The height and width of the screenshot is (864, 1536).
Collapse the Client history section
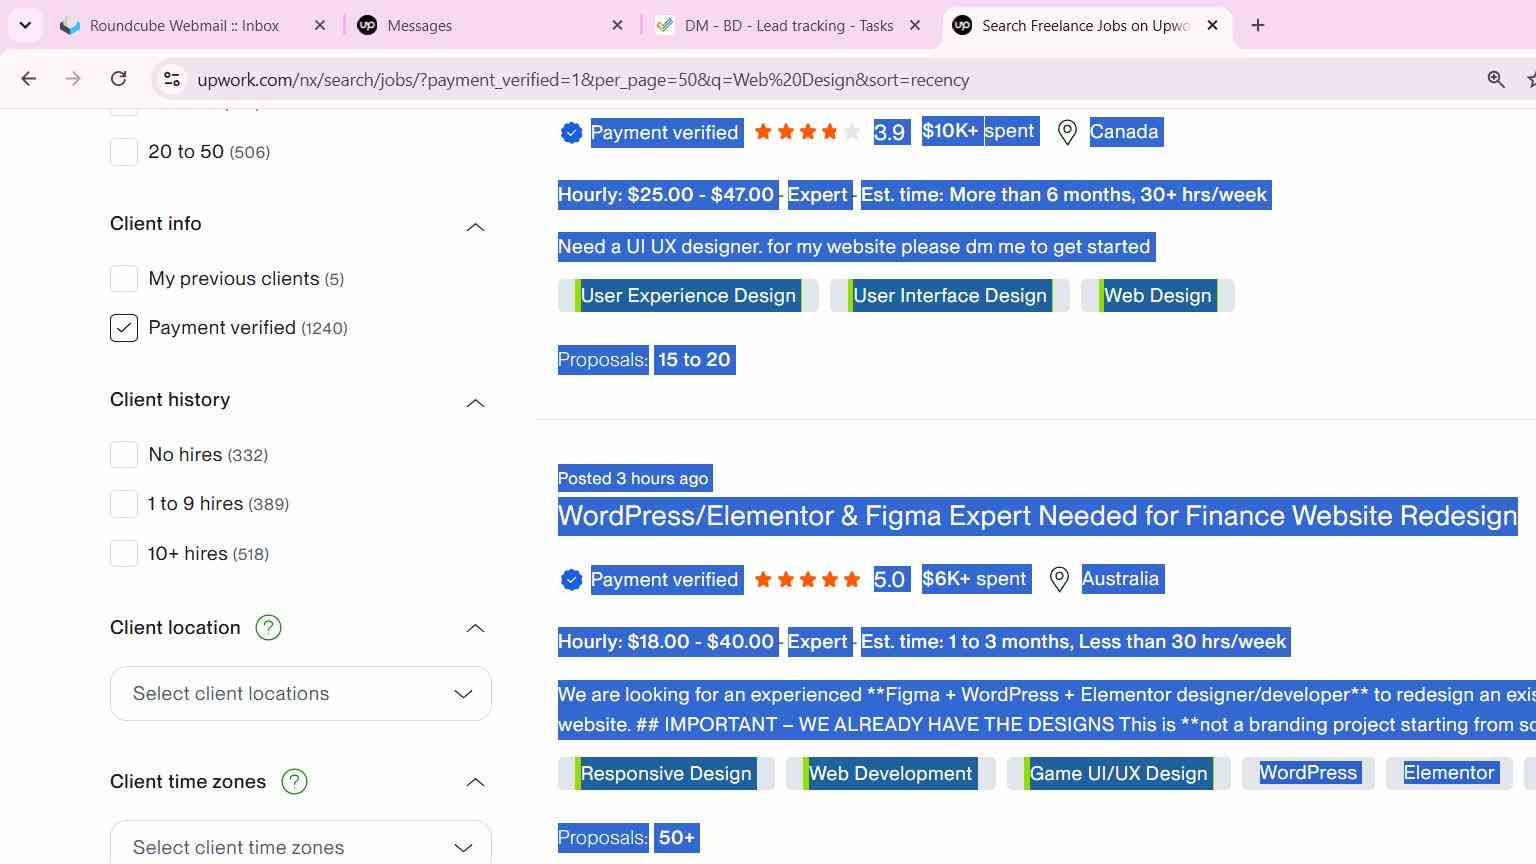tap(475, 403)
